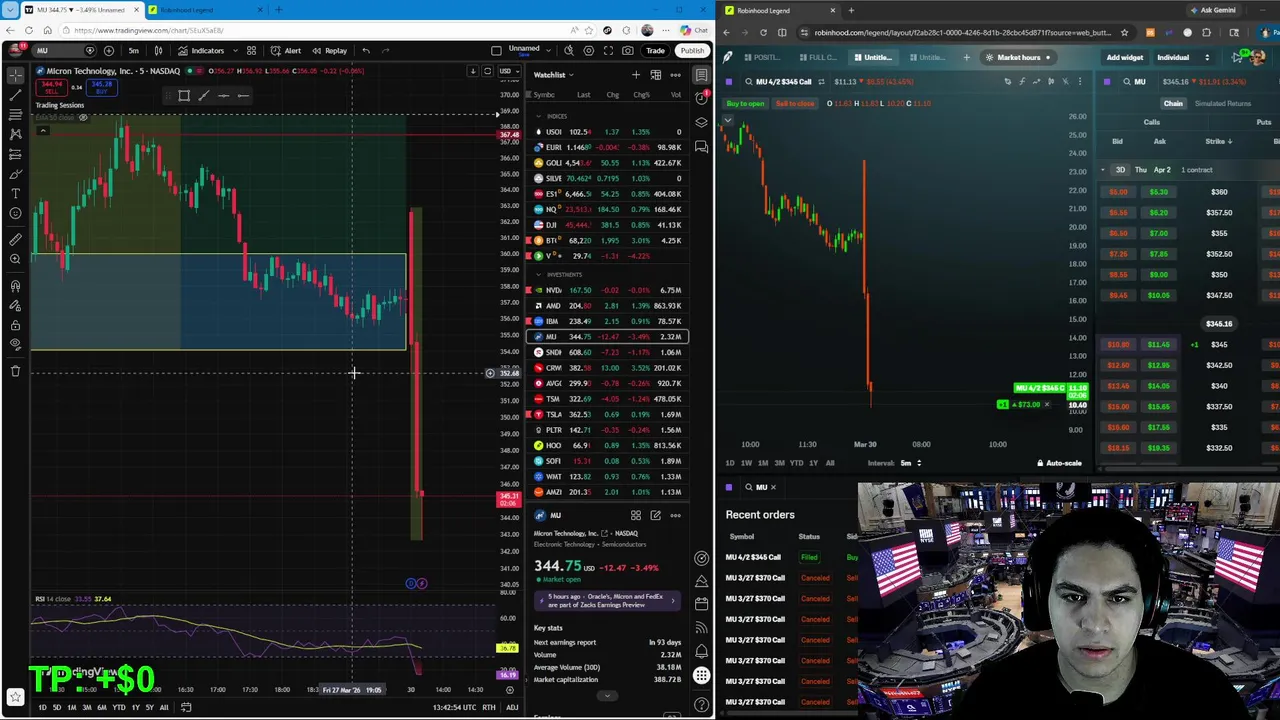1280x720 pixels.
Task: Edit MU symbol note icon
Action: tap(655, 515)
